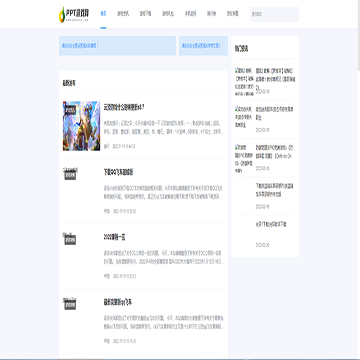
Task: Click the broken thumbnail beside the 2022 article
Action: point(70,238)
